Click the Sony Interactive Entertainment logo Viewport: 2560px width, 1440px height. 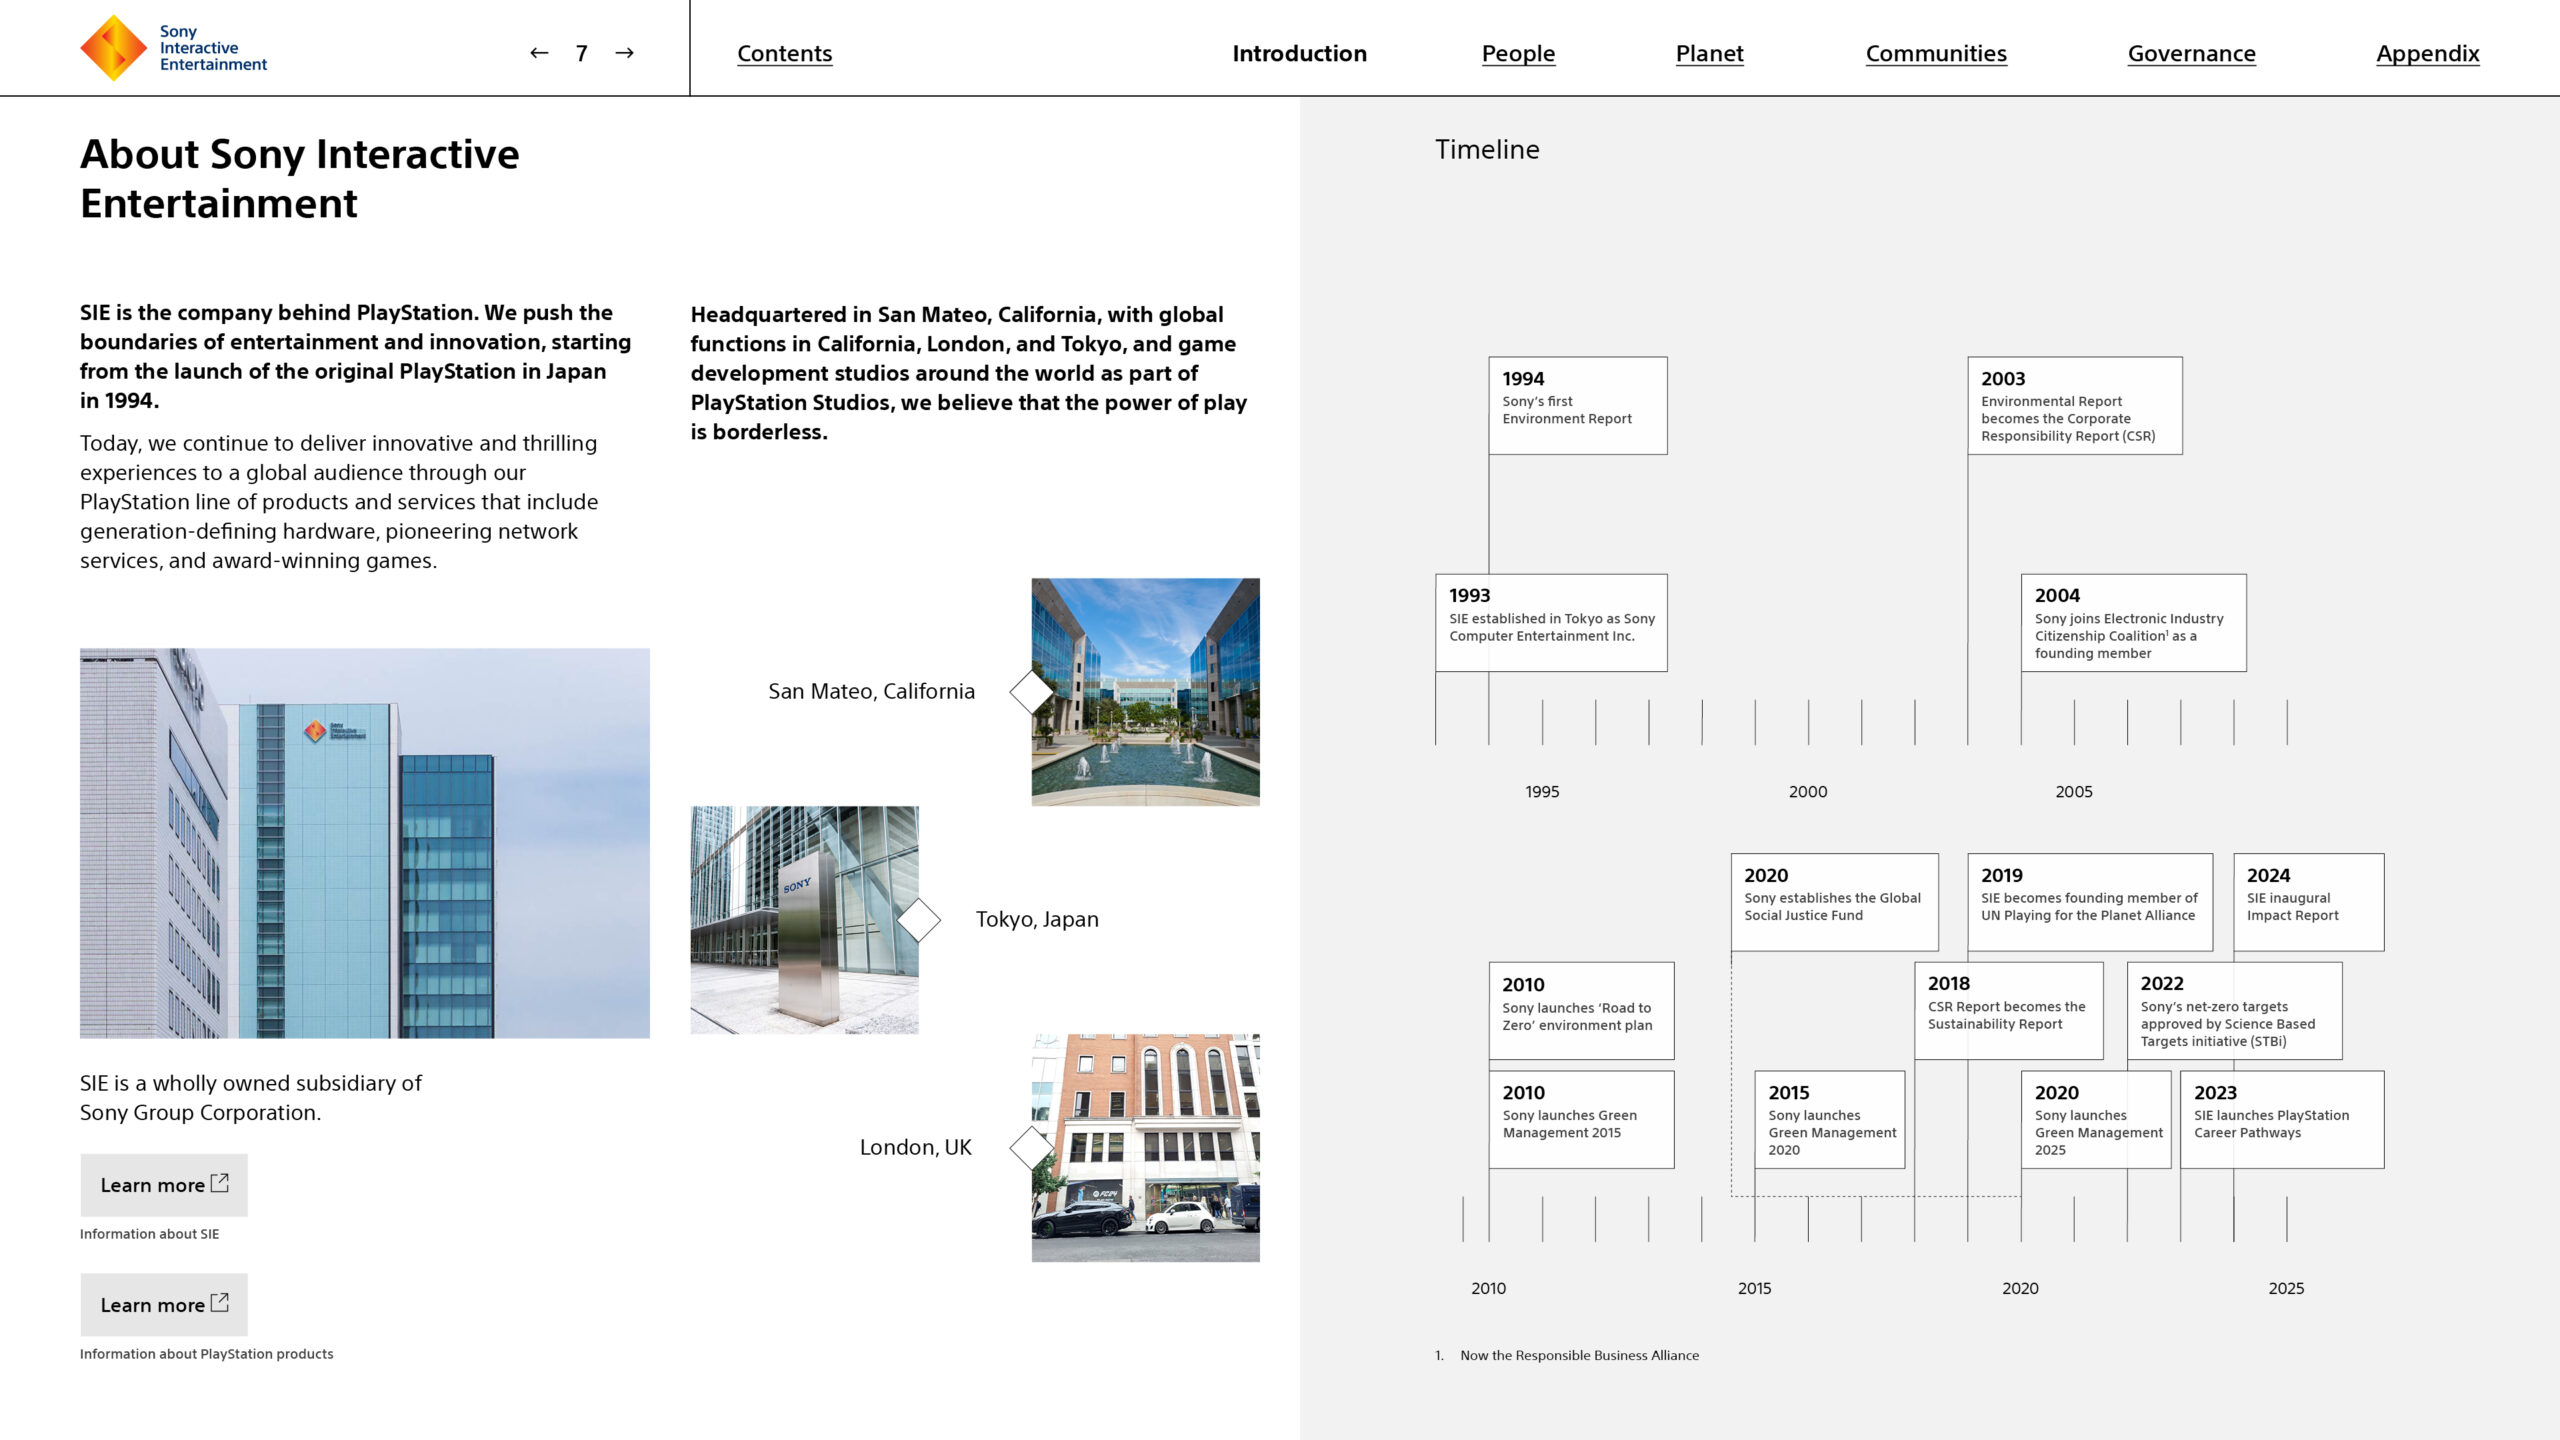(x=174, y=48)
